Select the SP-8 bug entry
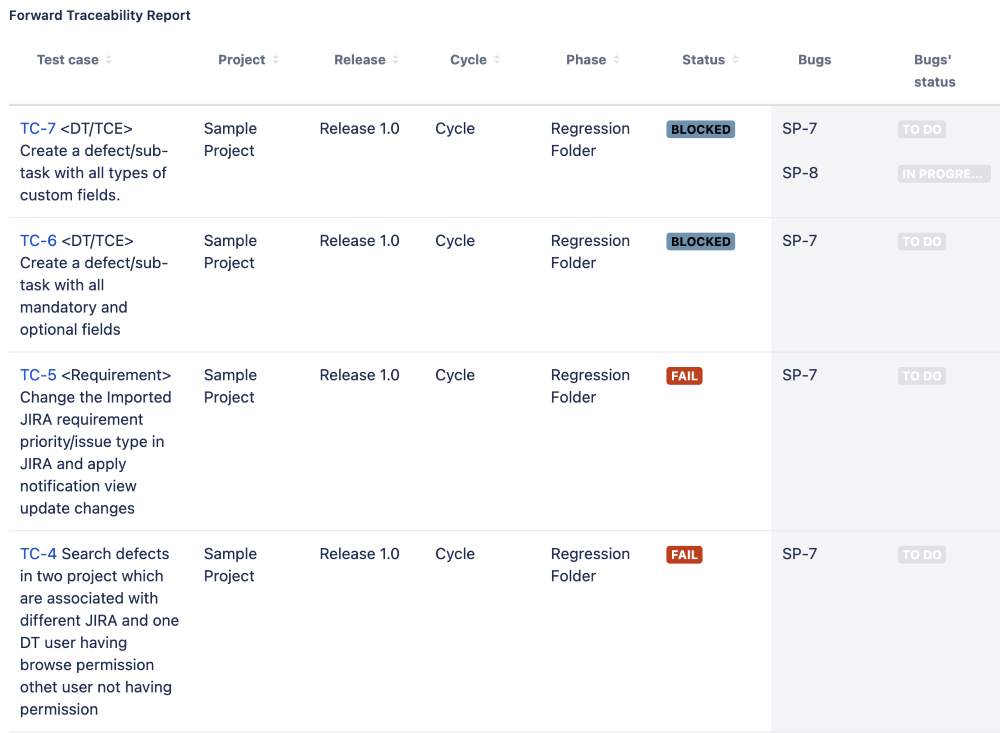Viewport: 1000px width, 733px height. coord(800,173)
